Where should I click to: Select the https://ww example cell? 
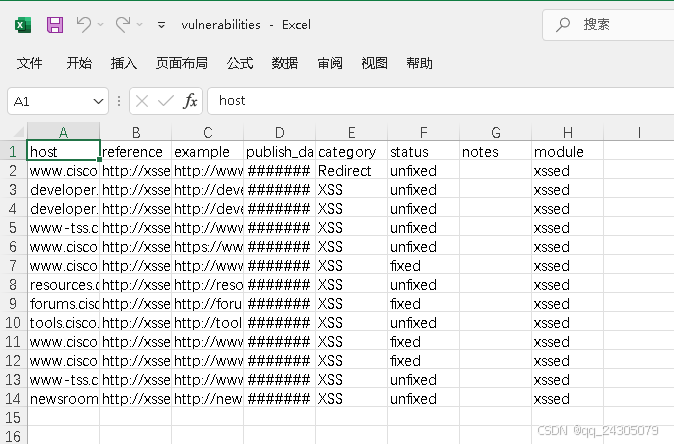208,247
